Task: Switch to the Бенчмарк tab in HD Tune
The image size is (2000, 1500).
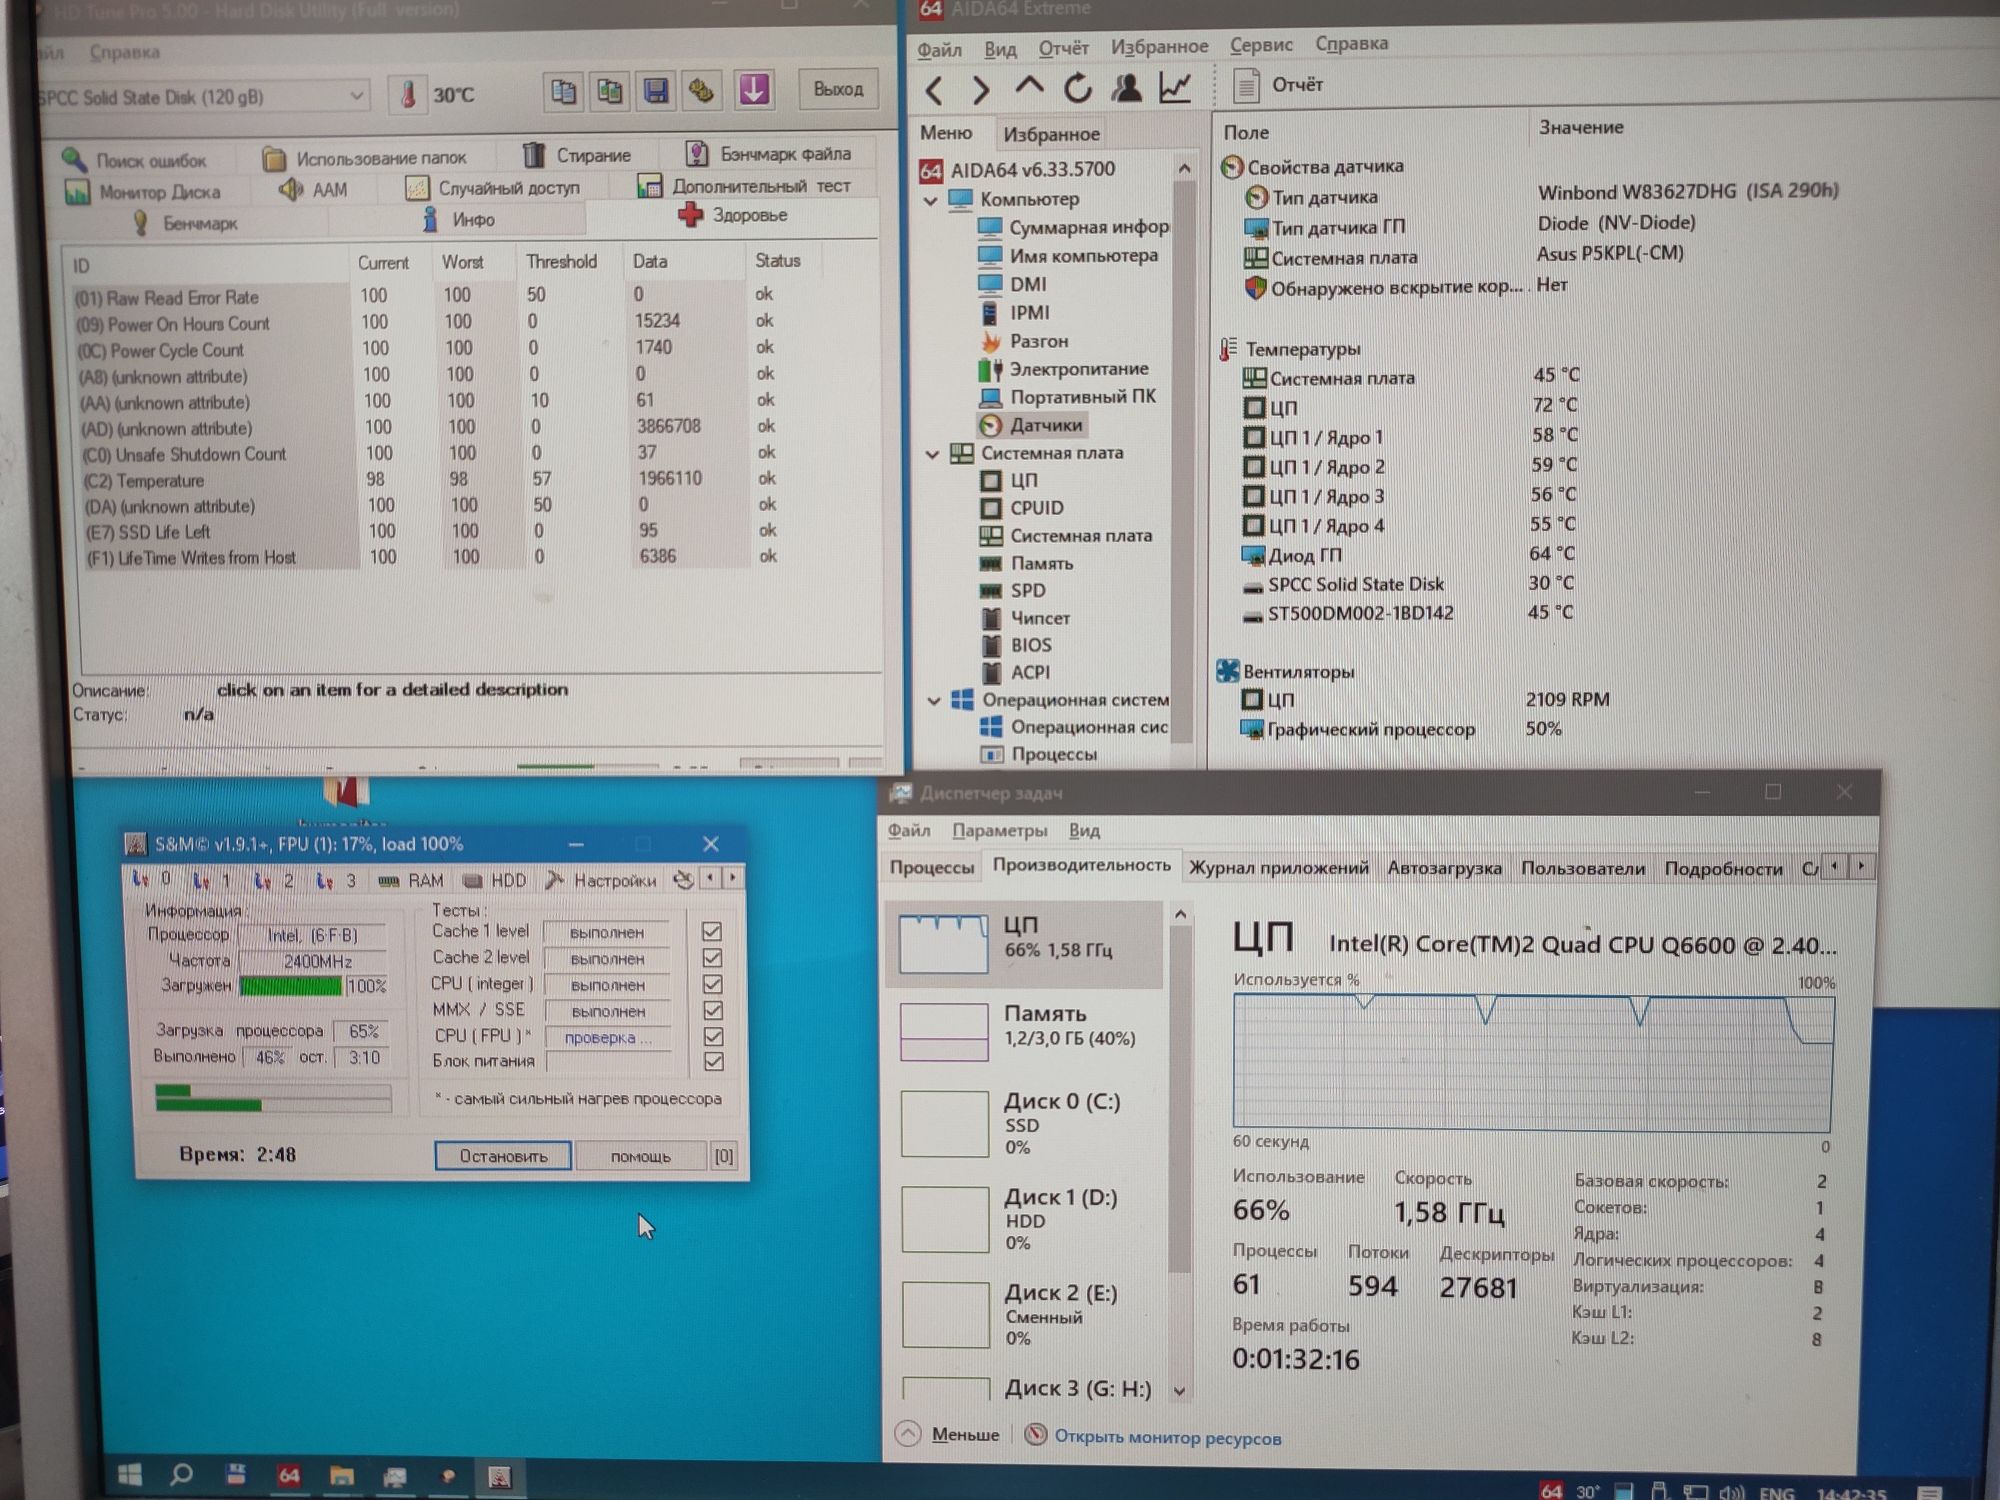Action: coord(185,223)
